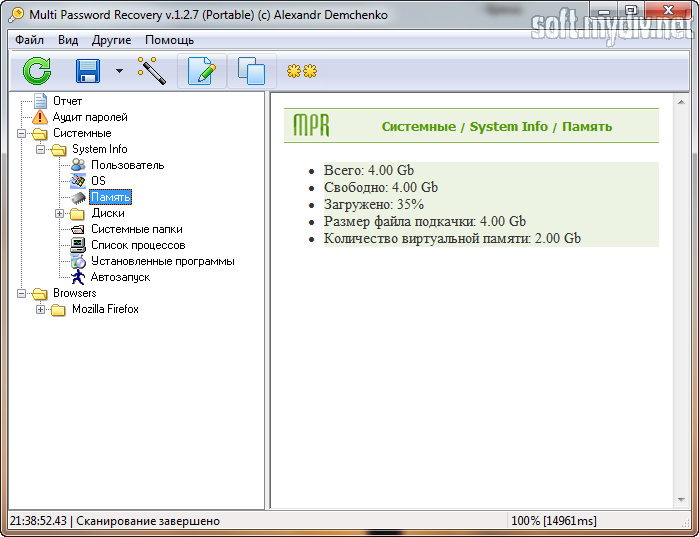Click the Browsers folder icon

click(40, 294)
